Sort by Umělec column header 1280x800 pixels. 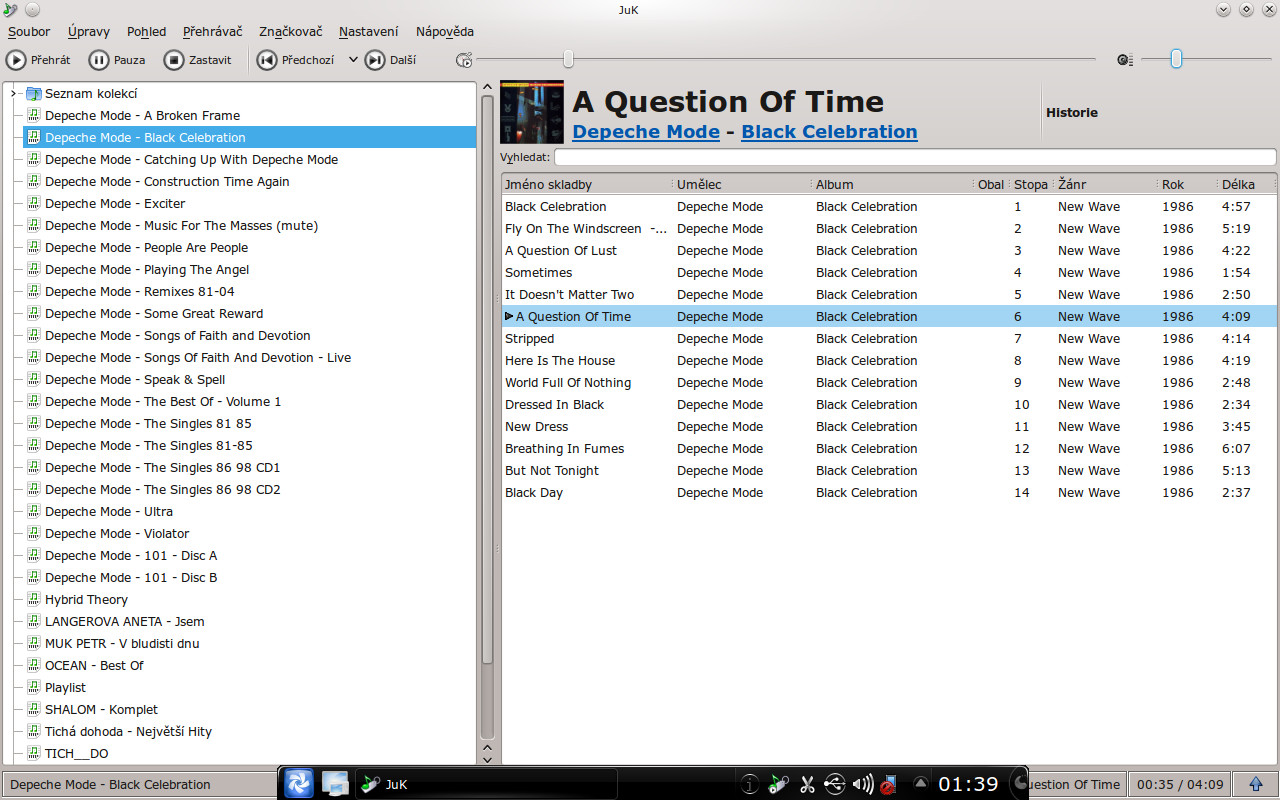tap(742, 184)
